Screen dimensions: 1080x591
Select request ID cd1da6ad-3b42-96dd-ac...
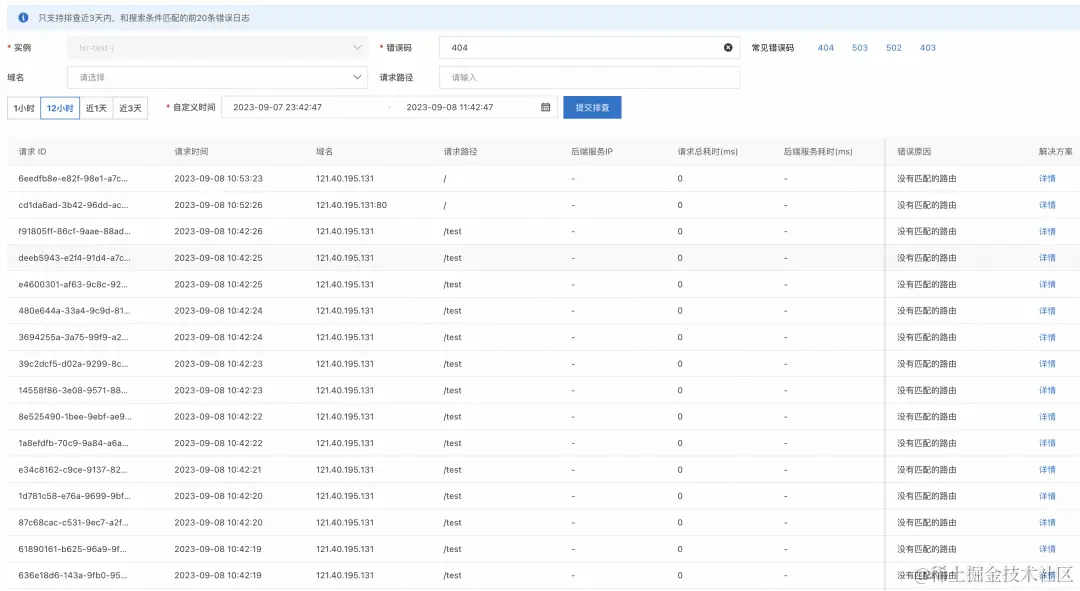[x=73, y=205]
